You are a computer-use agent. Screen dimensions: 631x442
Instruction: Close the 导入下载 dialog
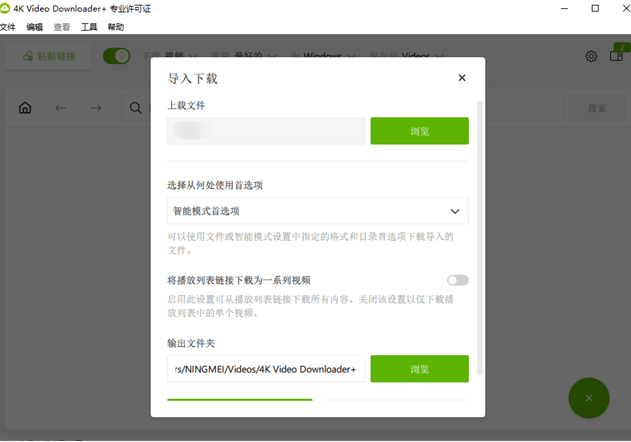(x=462, y=78)
